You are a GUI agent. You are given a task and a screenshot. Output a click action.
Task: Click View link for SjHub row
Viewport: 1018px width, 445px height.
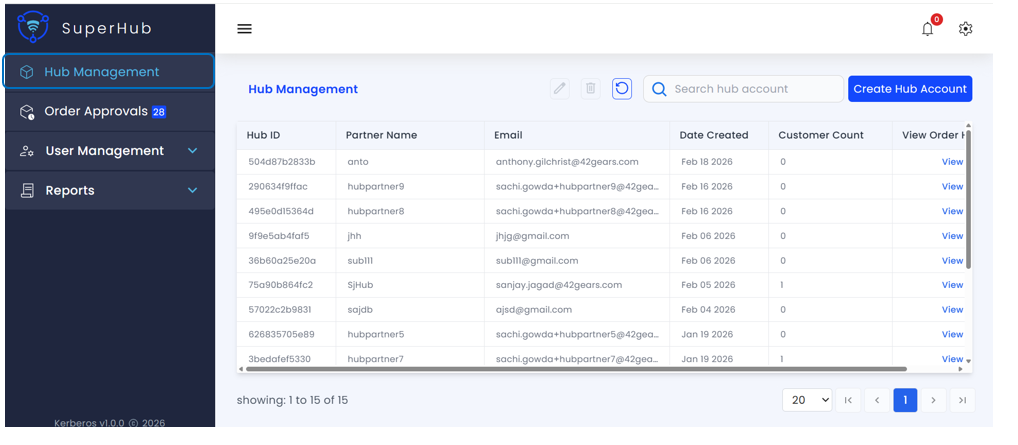(952, 285)
